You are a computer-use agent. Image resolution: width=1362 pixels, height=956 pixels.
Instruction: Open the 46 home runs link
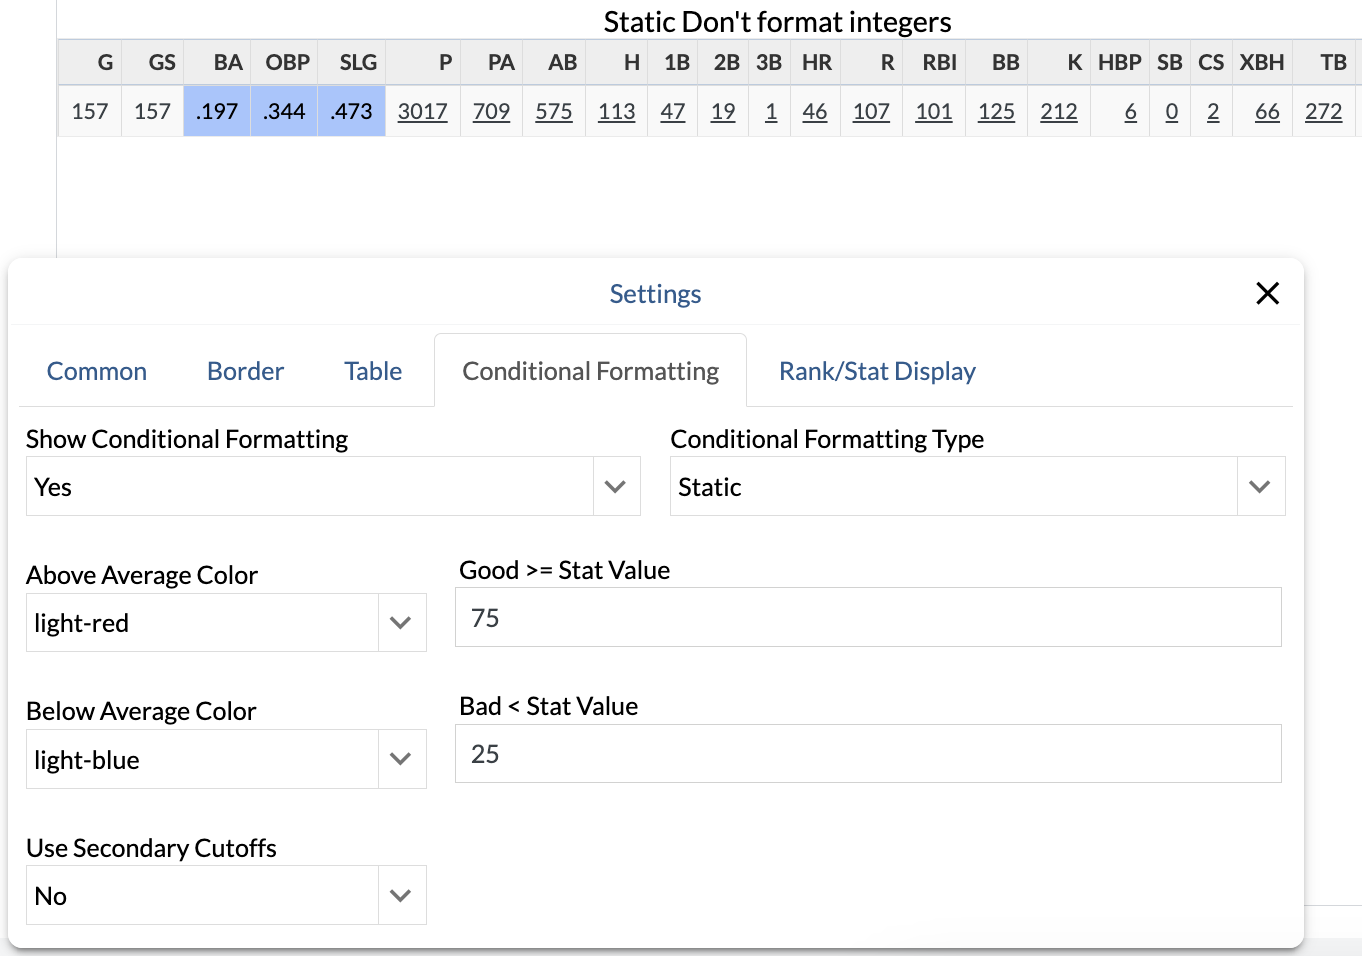click(x=814, y=111)
